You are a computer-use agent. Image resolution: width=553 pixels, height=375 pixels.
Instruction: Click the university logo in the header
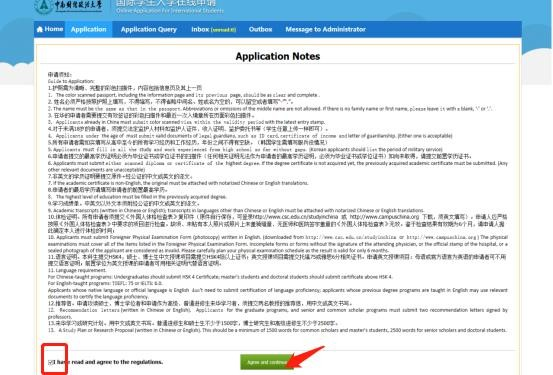coord(68,6)
